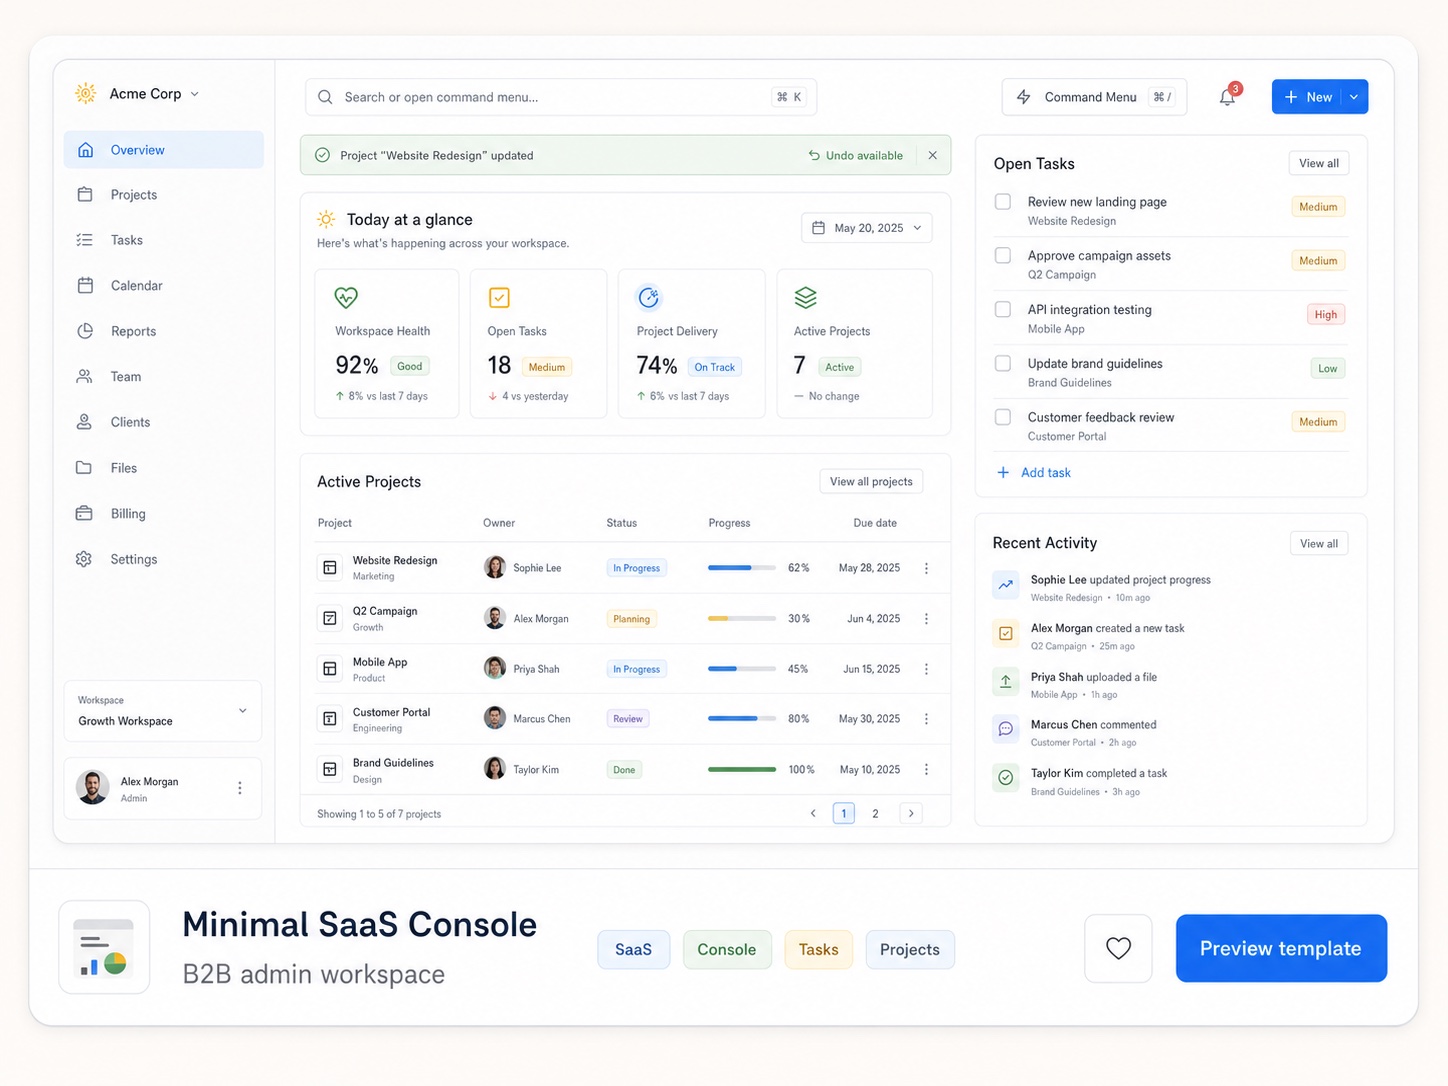Open the May 20, 2025 date picker

[x=867, y=228]
